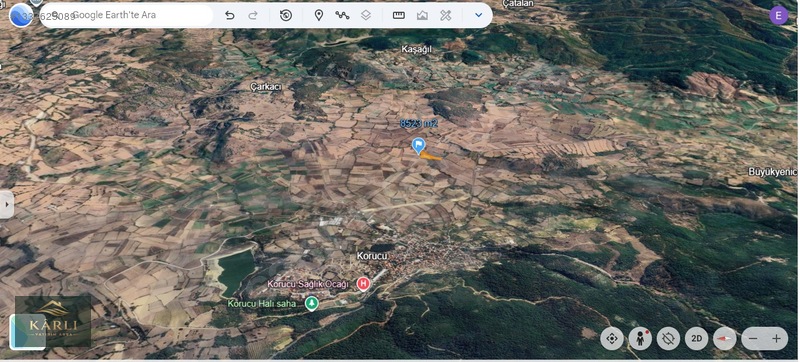Switch to 2D view
The width and height of the screenshot is (800, 362).
click(x=696, y=339)
